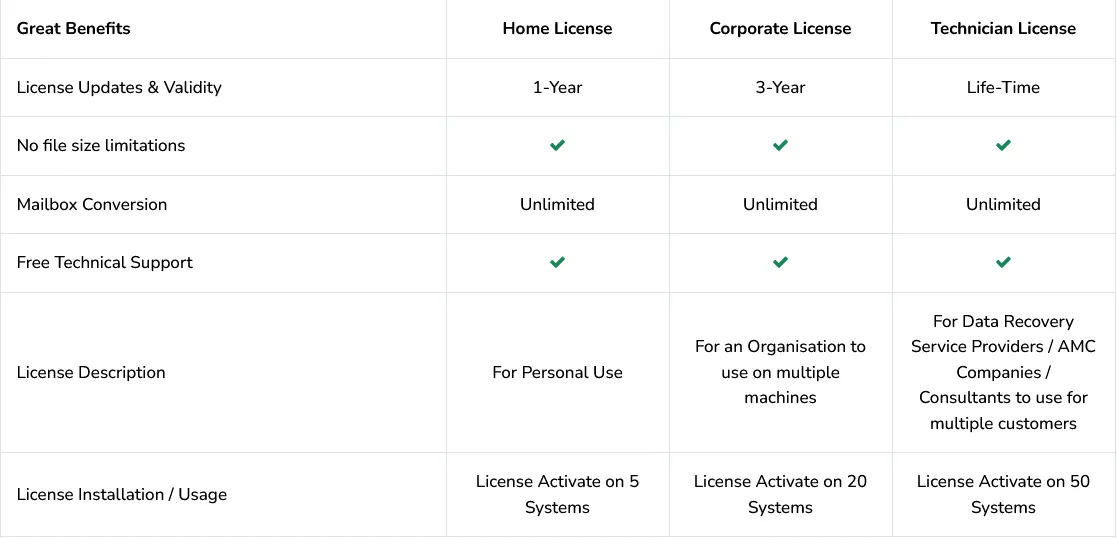Screen dimensions: 1117x538
Task: Click the License Installation / Usage label
Action: pos(122,494)
